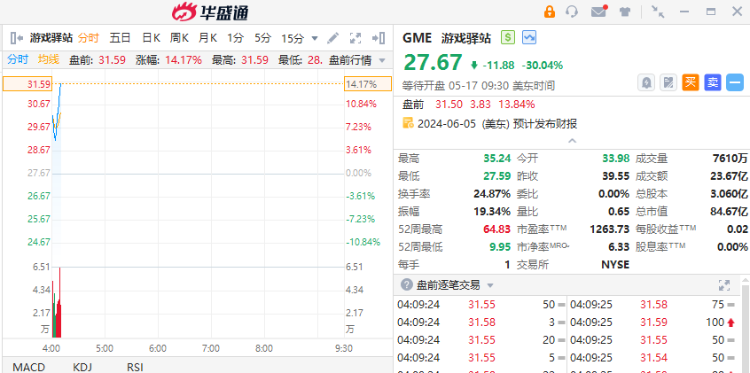Image resolution: width=750 pixels, height=373 pixels.
Task: Collapse left panel arrow icon
Action: tap(16, 38)
